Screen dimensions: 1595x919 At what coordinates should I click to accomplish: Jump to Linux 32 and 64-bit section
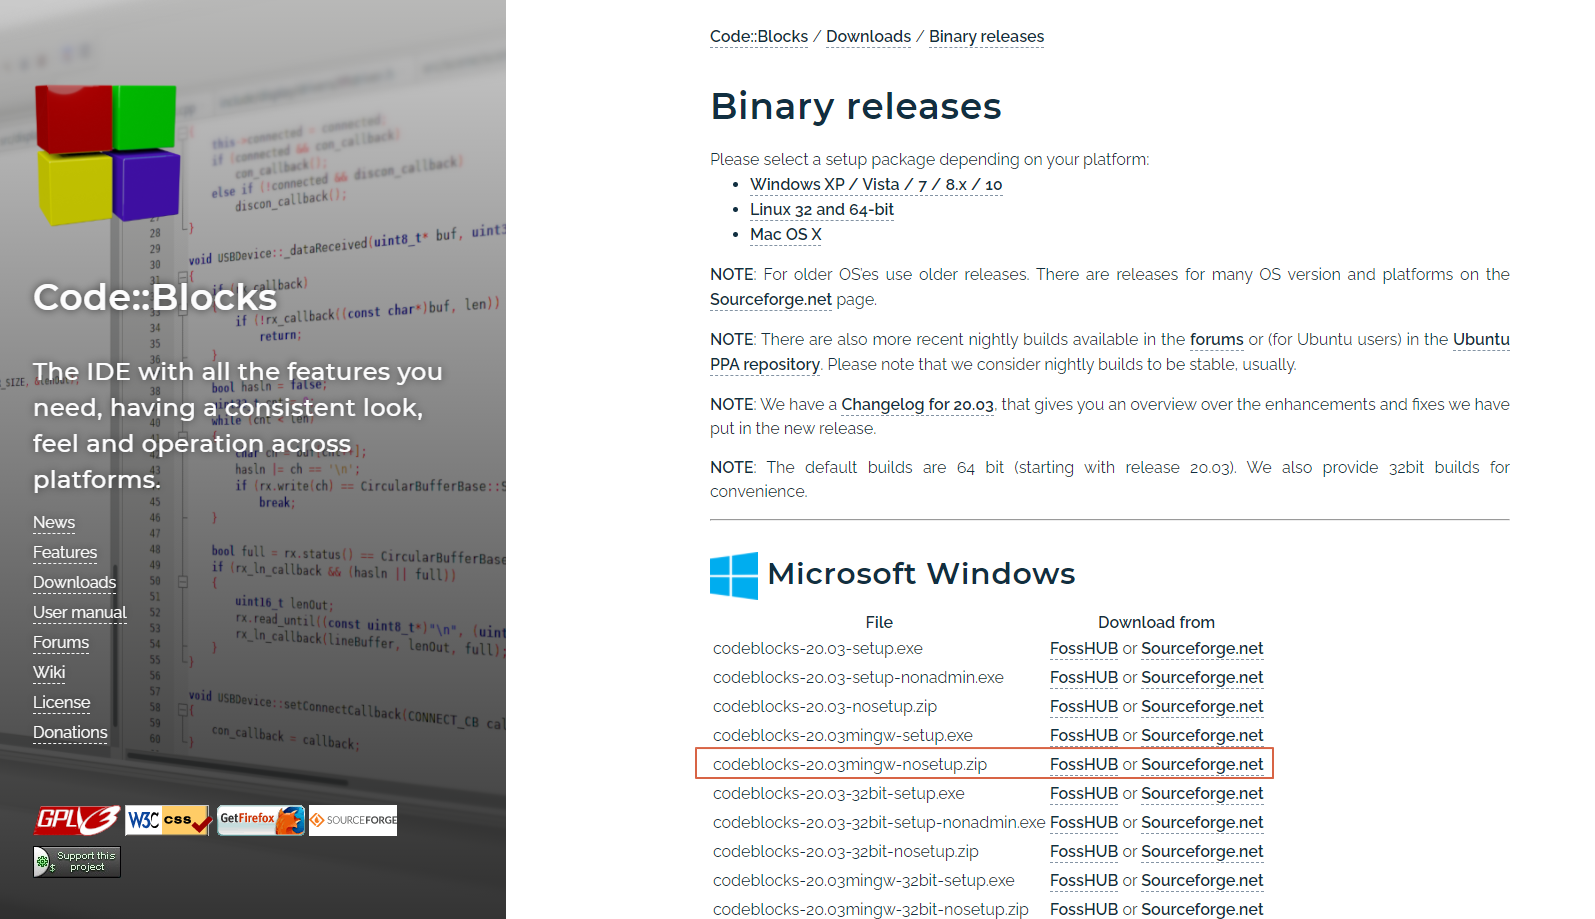pyautogui.click(x=822, y=210)
